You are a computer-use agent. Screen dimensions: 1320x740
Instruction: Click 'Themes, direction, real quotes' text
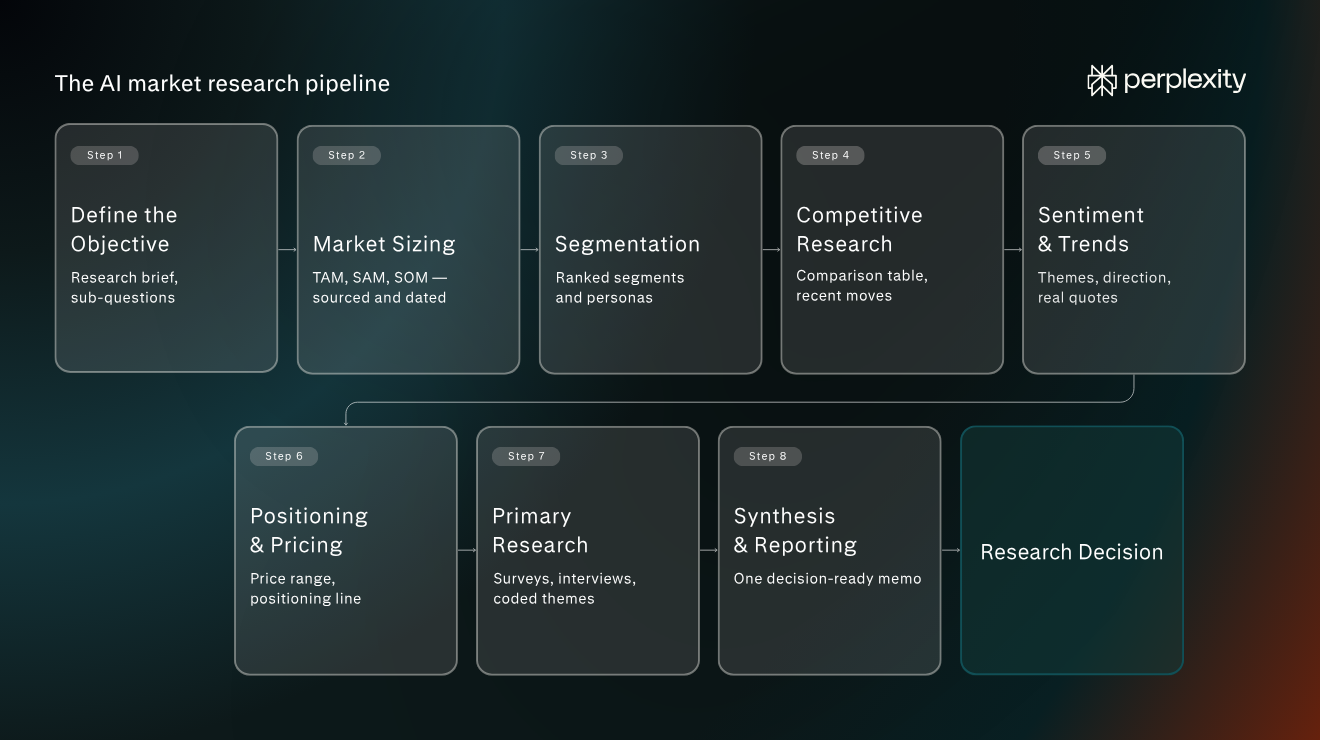pos(1104,287)
